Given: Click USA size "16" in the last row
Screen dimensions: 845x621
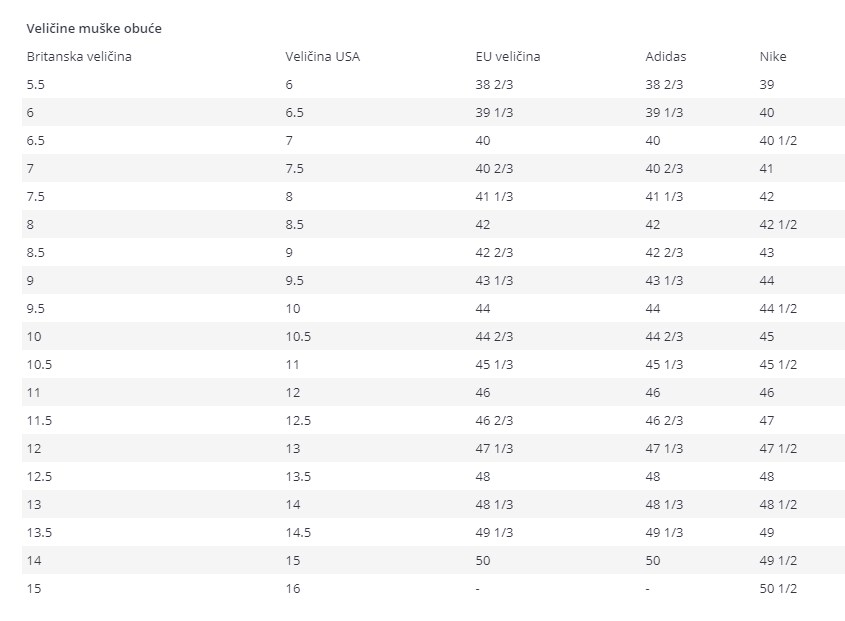Looking at the screenshot, I should (x=293, y=588).
